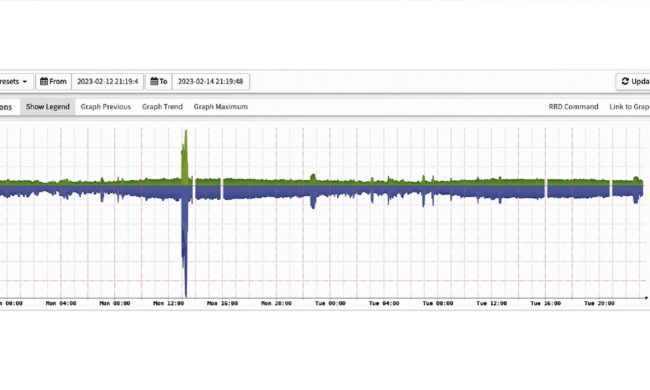Click the calendar icon next to From
The image size is (650, 390).
[x=44, y=81]
